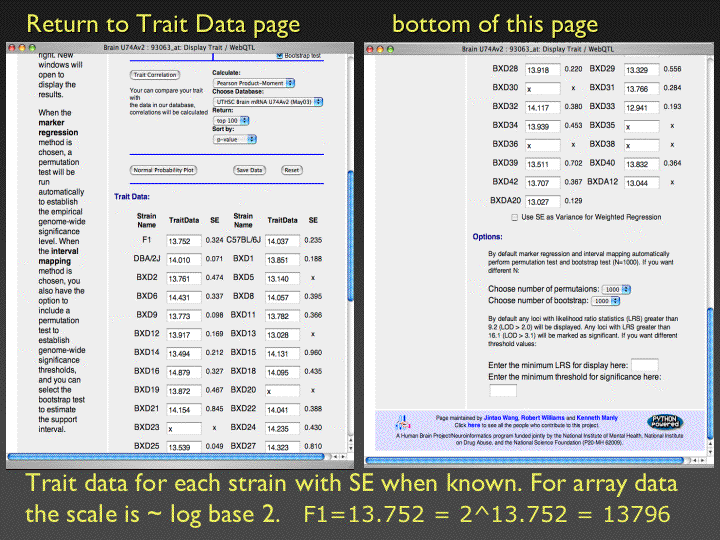This screenshot has width=720, height=540.
Task: Open the 'top 100' Return dropdown
Action: coord(233,120)
